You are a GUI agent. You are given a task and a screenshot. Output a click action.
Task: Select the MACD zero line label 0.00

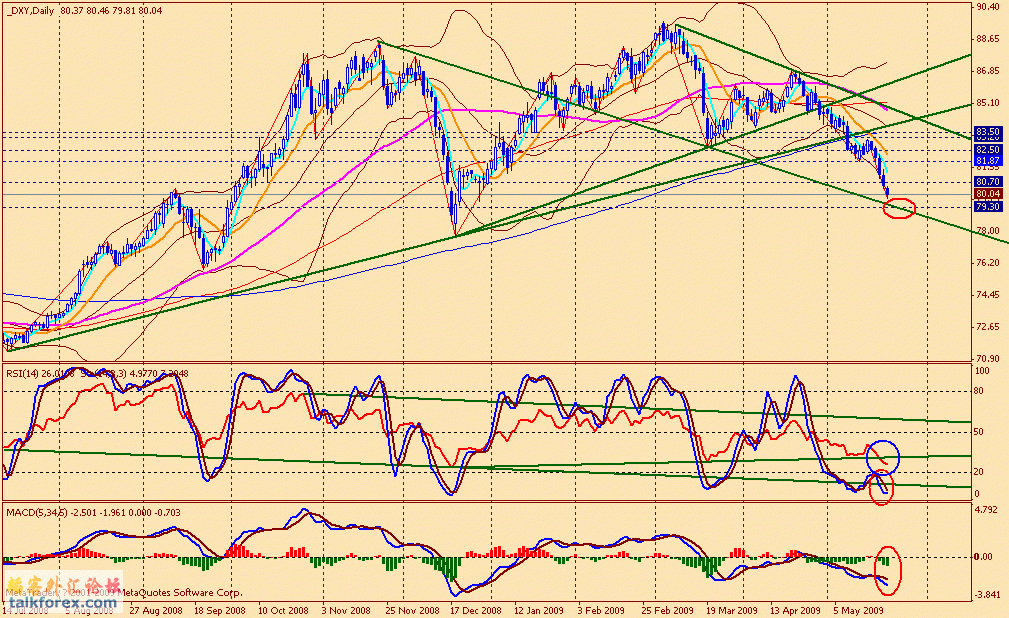(985, 557)
